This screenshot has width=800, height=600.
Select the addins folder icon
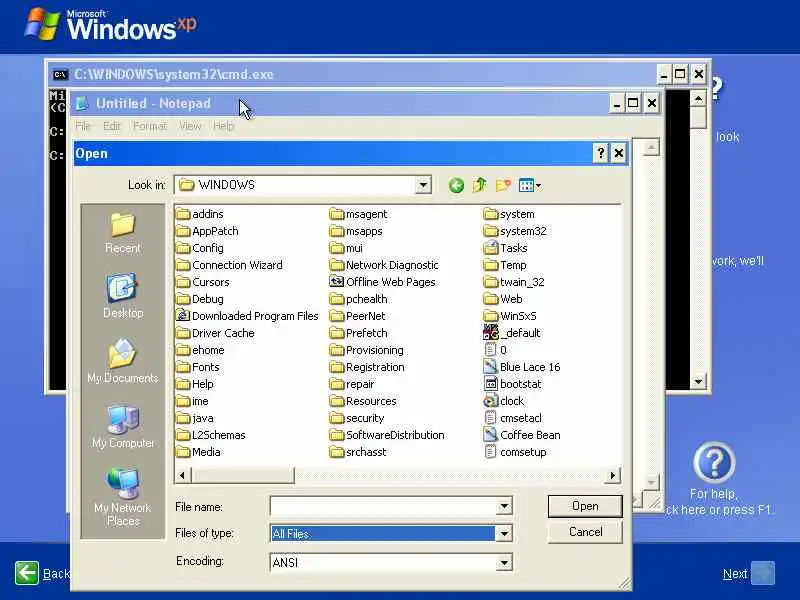click(x=183, y=214)
